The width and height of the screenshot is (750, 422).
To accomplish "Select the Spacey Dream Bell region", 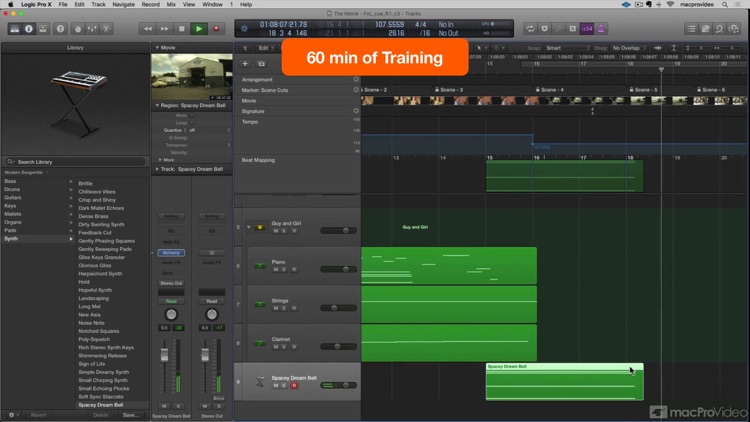I will tap(564, 382).
